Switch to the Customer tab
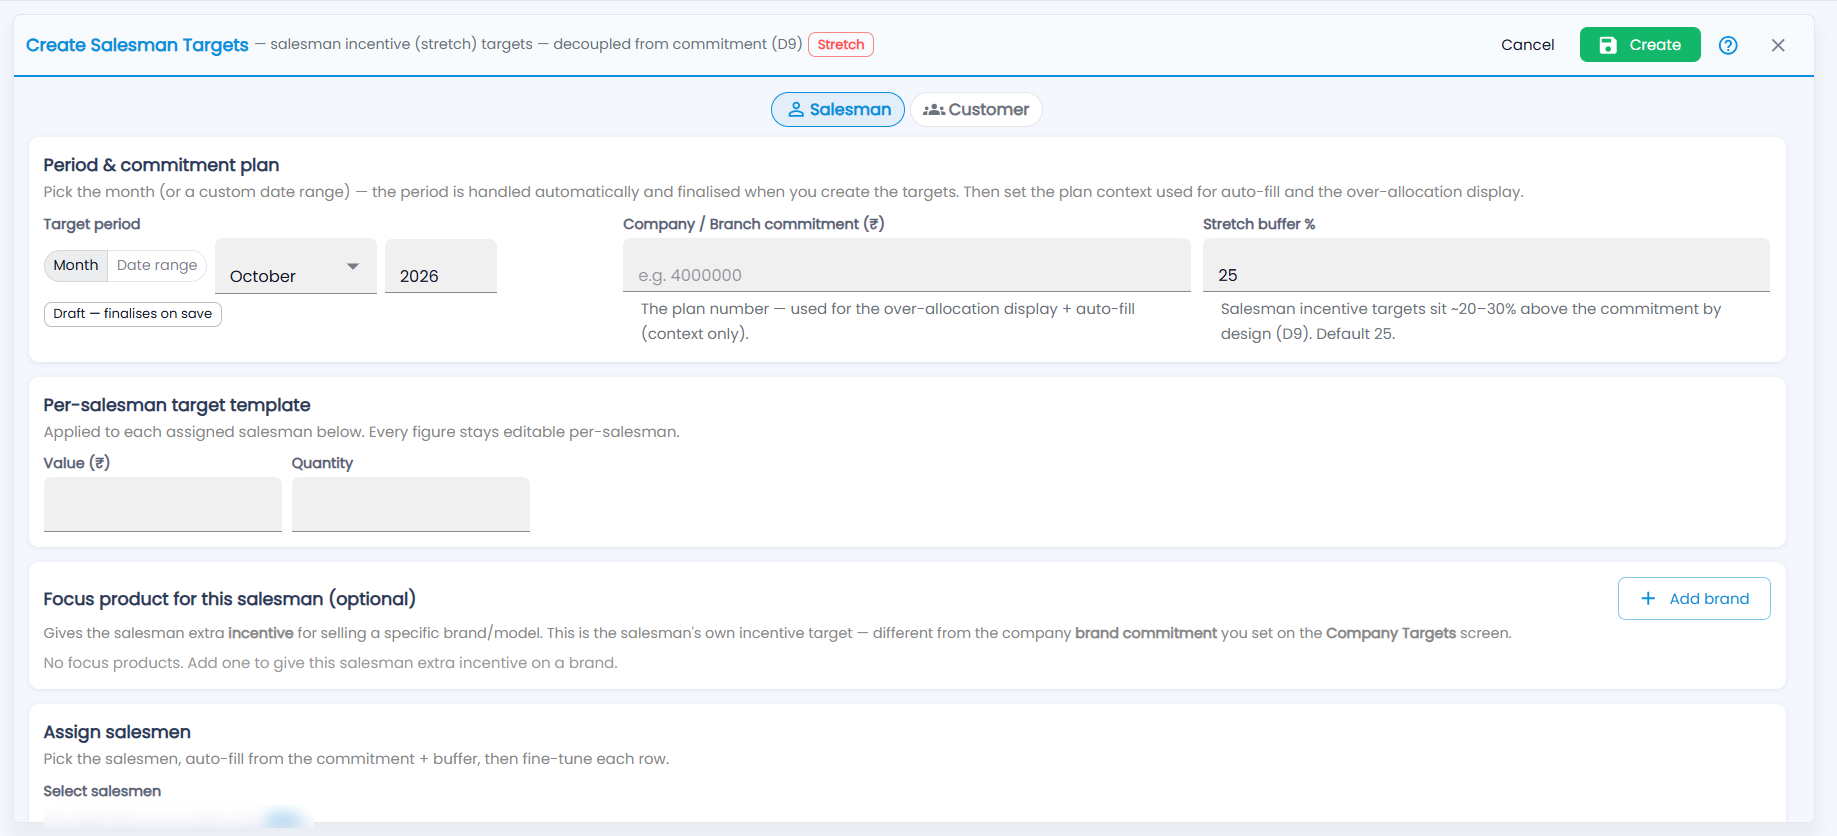This screenshot has height=836, width=1837. click(x=976, y=109)
